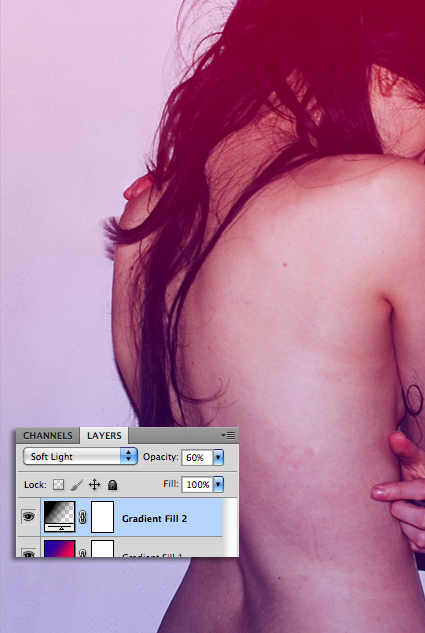
Task: Click the blue-red Gradient Fill 1 thumbnail
Action: coord(60,549)
